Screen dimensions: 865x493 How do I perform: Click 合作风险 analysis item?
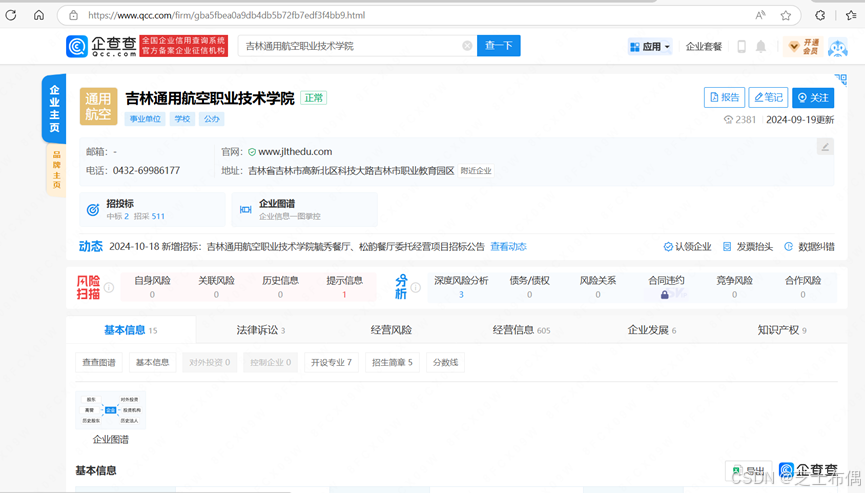click(803, 287)
